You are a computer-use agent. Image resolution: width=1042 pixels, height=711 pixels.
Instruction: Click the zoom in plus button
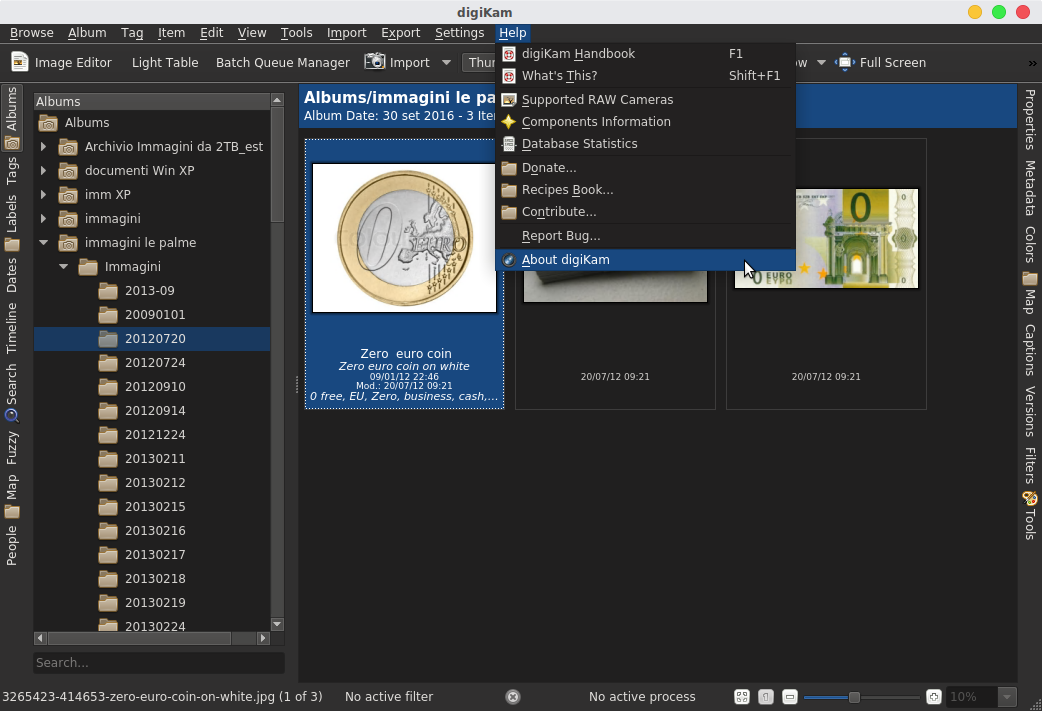933,697
